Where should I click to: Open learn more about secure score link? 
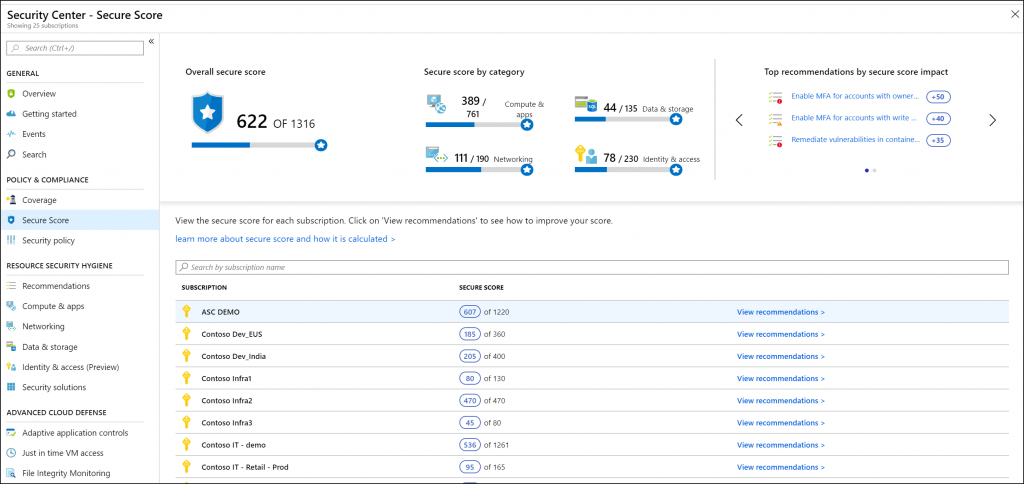pos(285,239)
